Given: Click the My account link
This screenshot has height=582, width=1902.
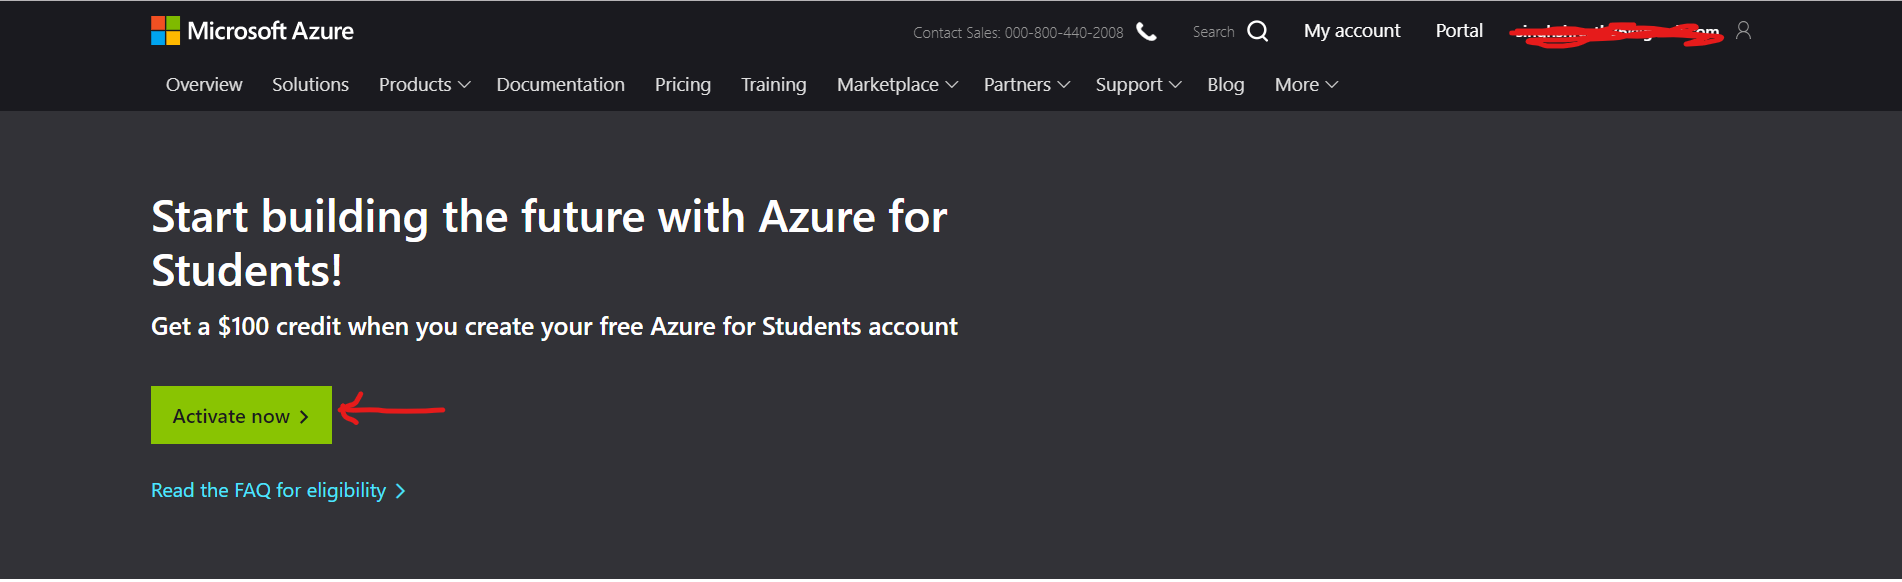Looking at the screenshot, I should coord(1351,31).
